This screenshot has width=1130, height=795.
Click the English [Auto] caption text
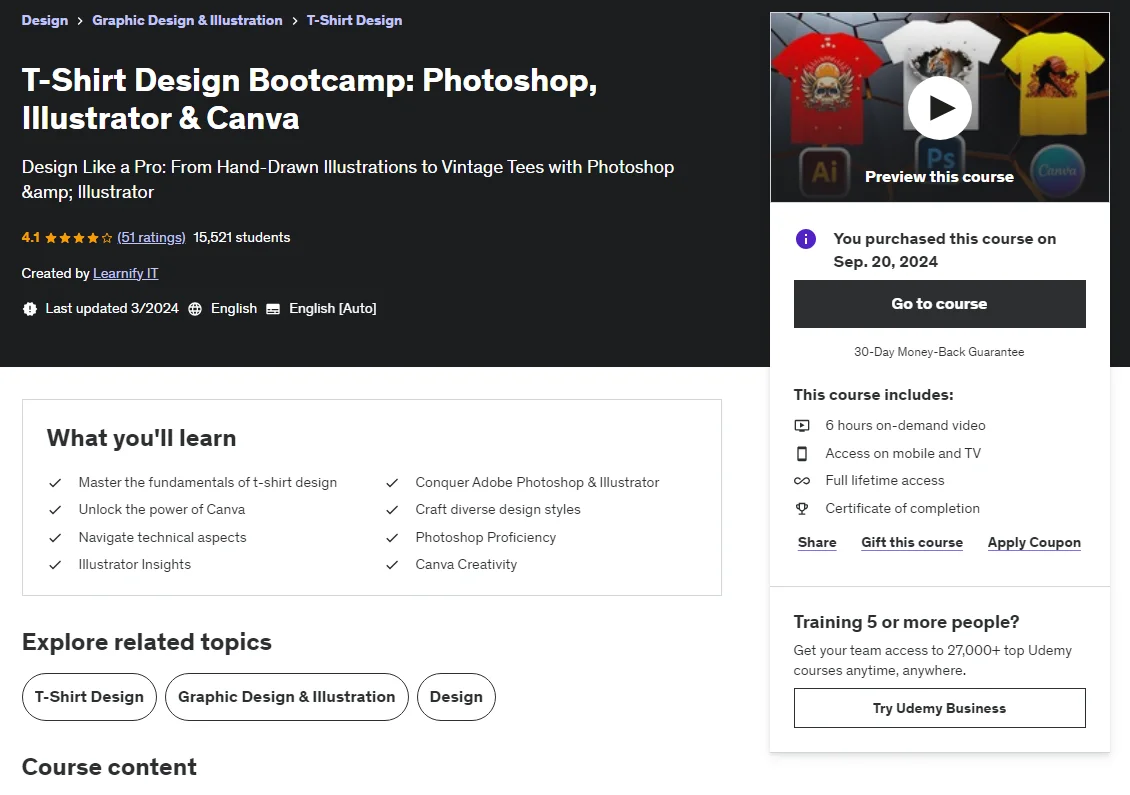[333, 308]
